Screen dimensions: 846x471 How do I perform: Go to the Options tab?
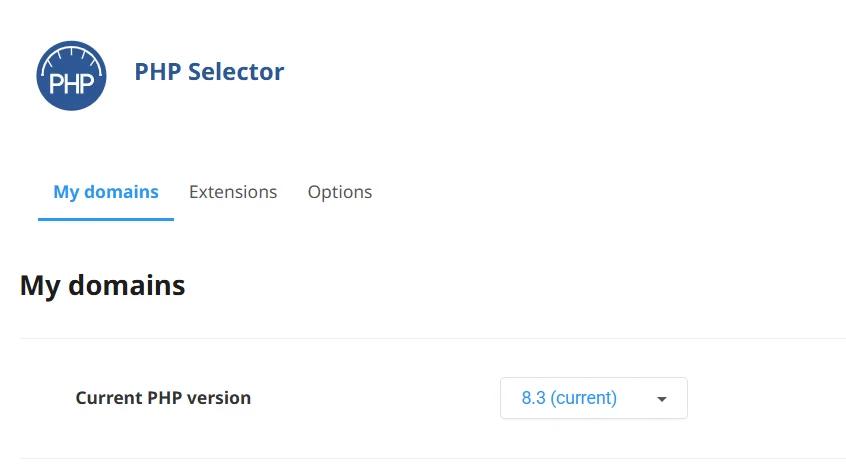340,192
